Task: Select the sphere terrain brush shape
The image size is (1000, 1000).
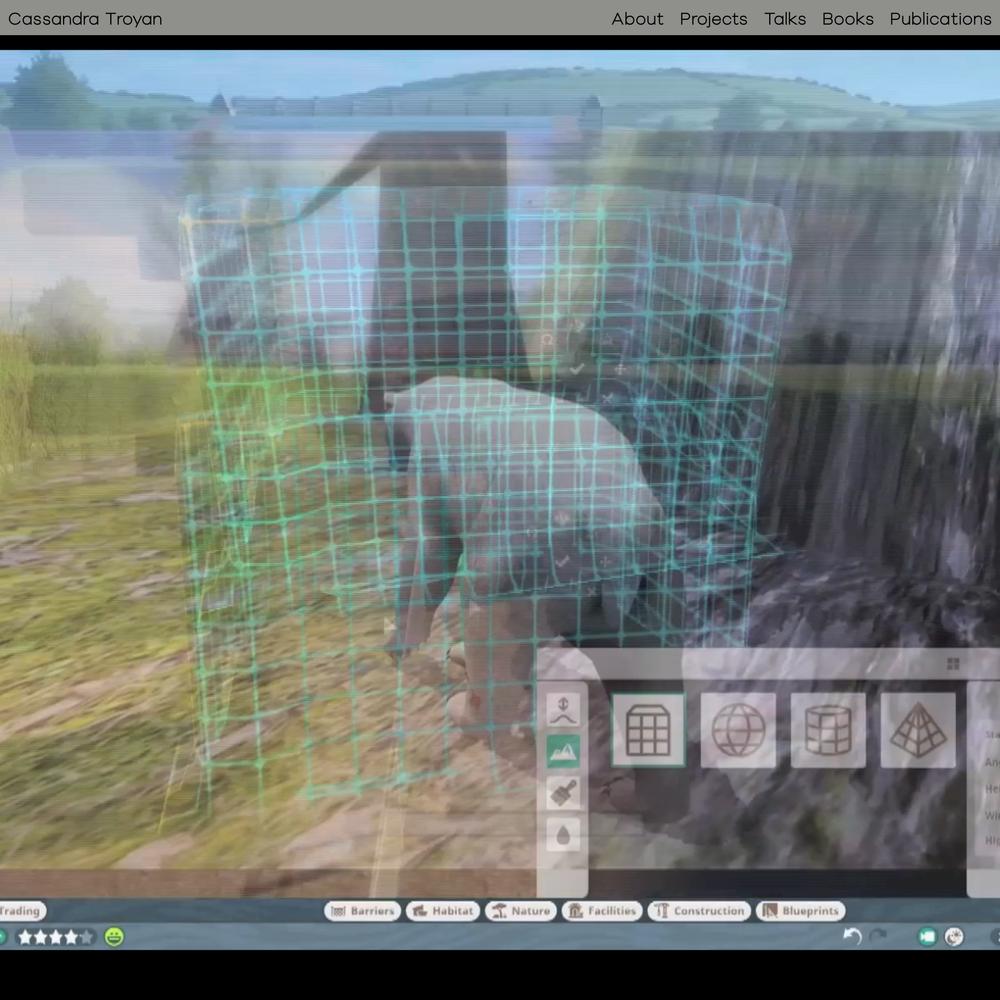Action: coord(738,730)
